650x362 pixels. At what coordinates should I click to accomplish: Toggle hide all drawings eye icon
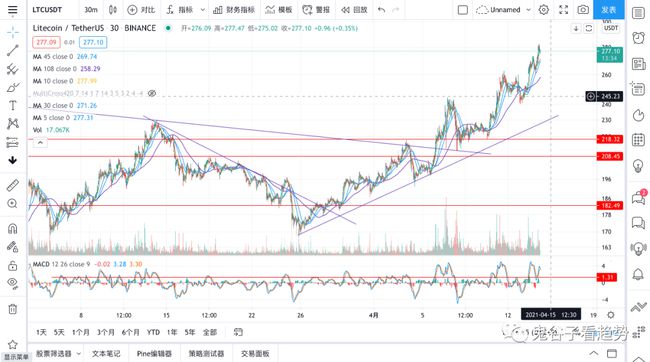tap(12, 283)
